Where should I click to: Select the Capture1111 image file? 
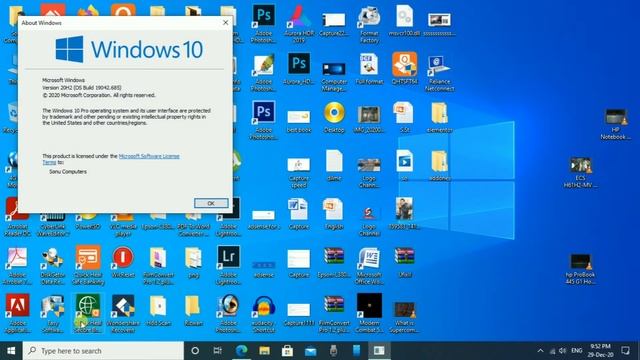(x=299, y=314)
